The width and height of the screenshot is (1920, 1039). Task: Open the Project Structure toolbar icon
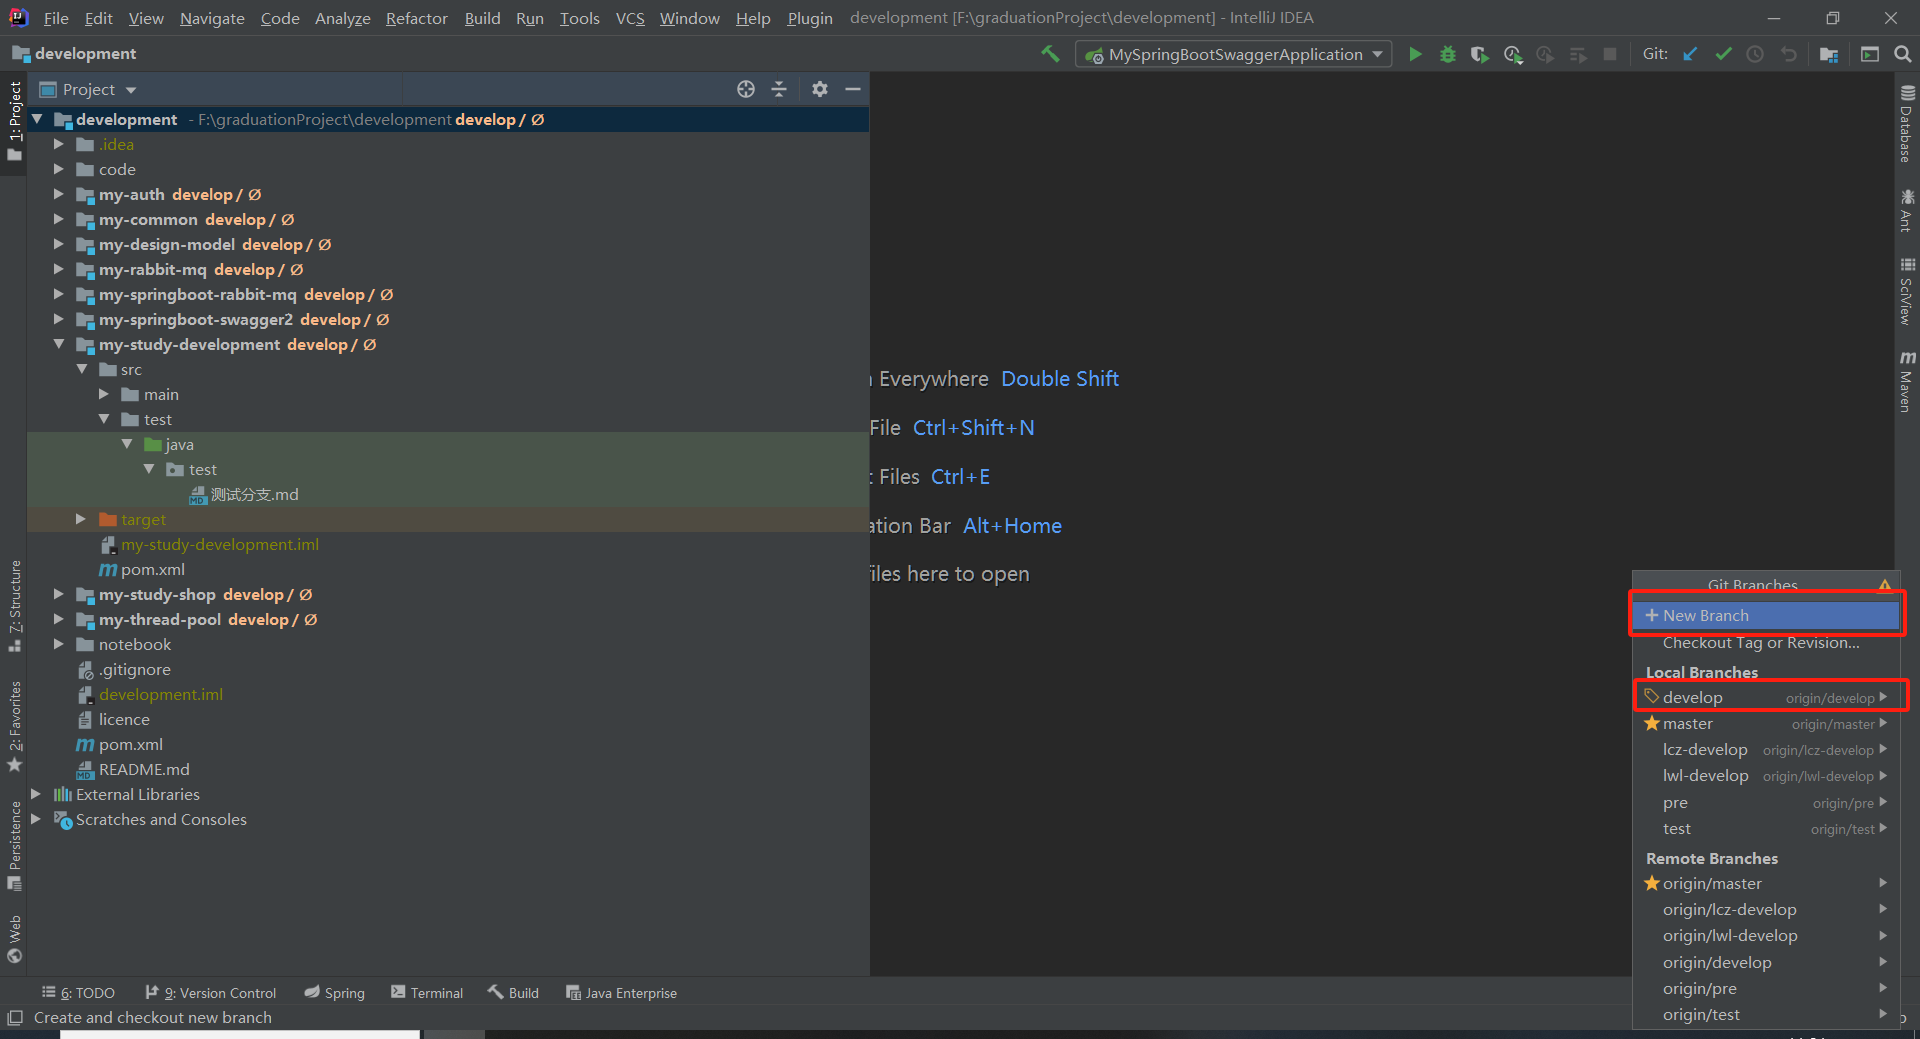(1829, 54)
